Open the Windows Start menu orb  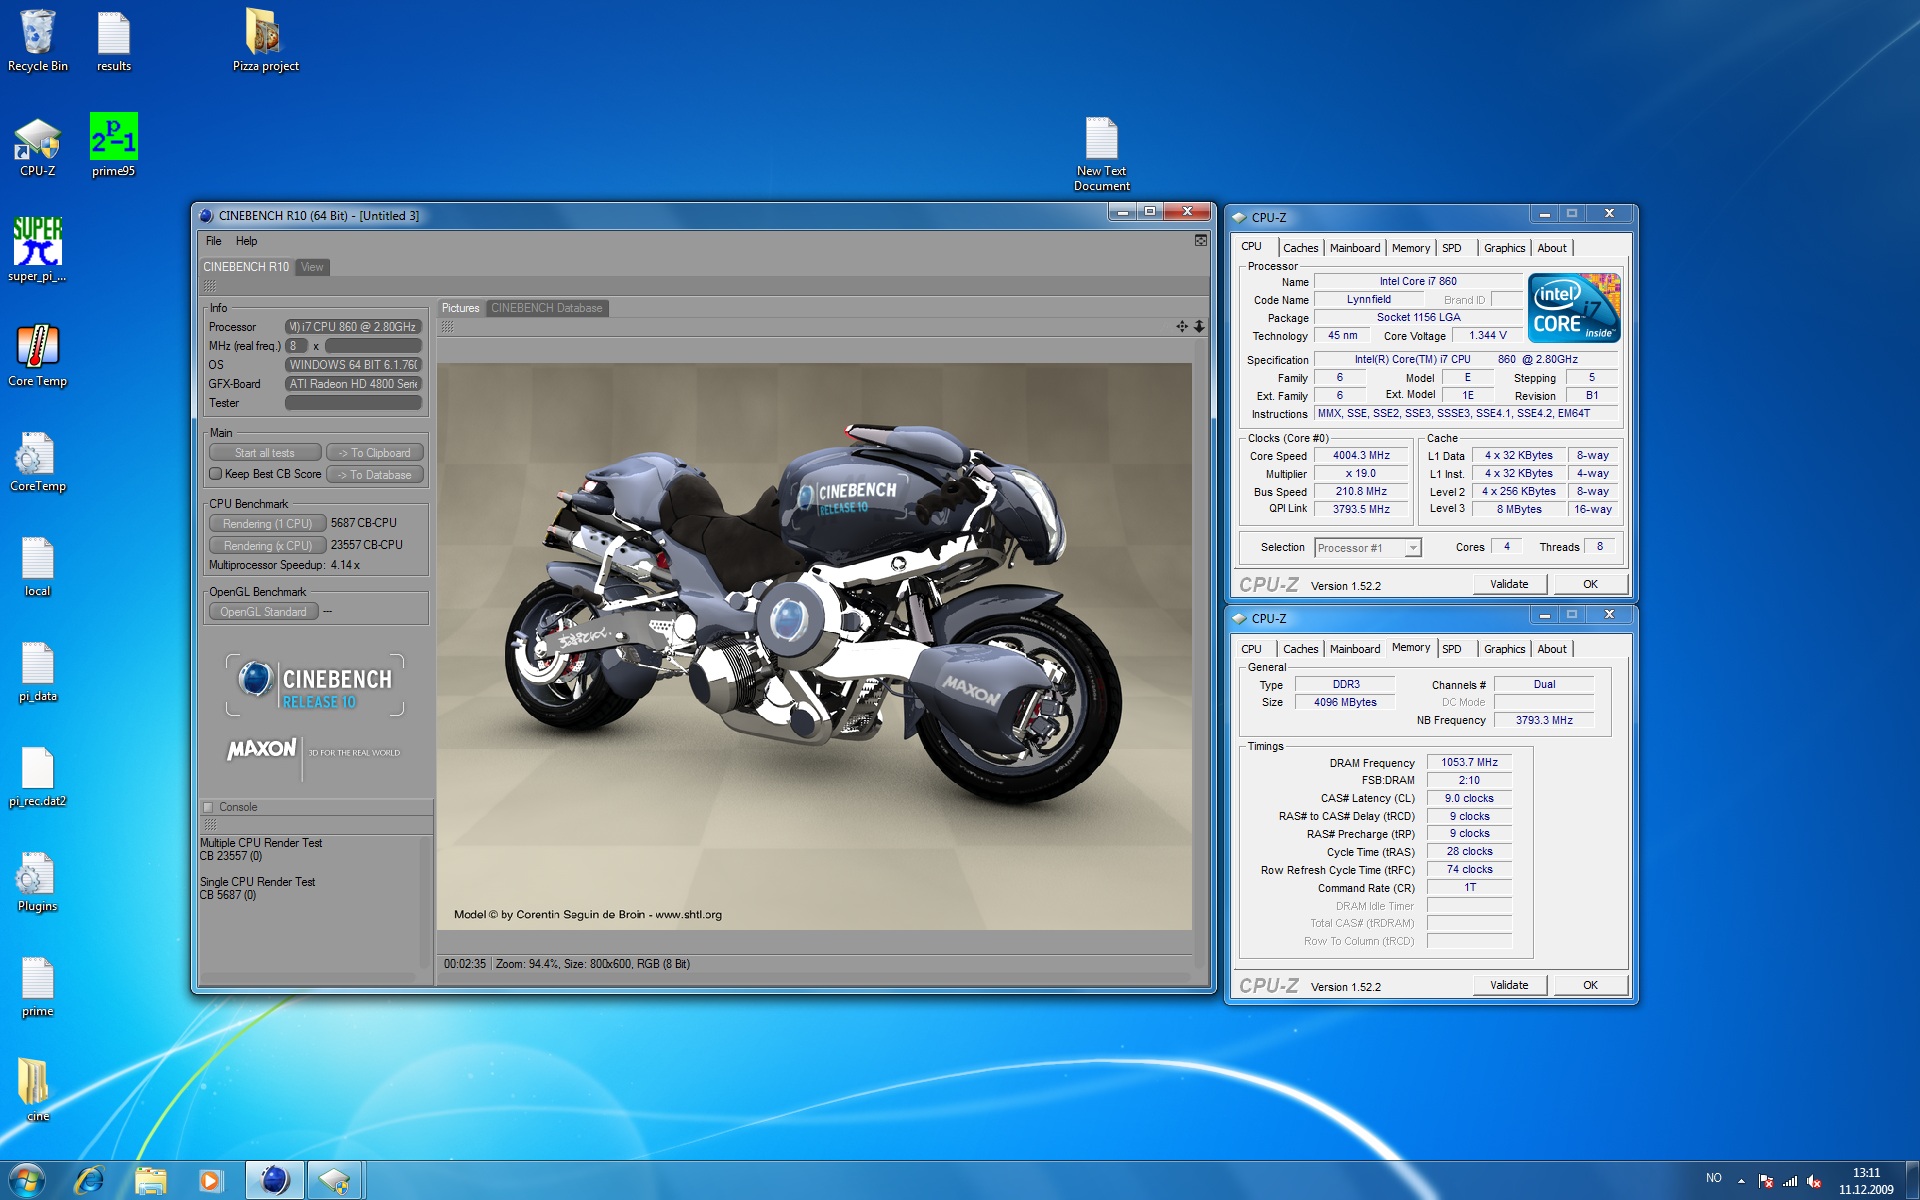pyautogui.click(x=26, y=1180)
